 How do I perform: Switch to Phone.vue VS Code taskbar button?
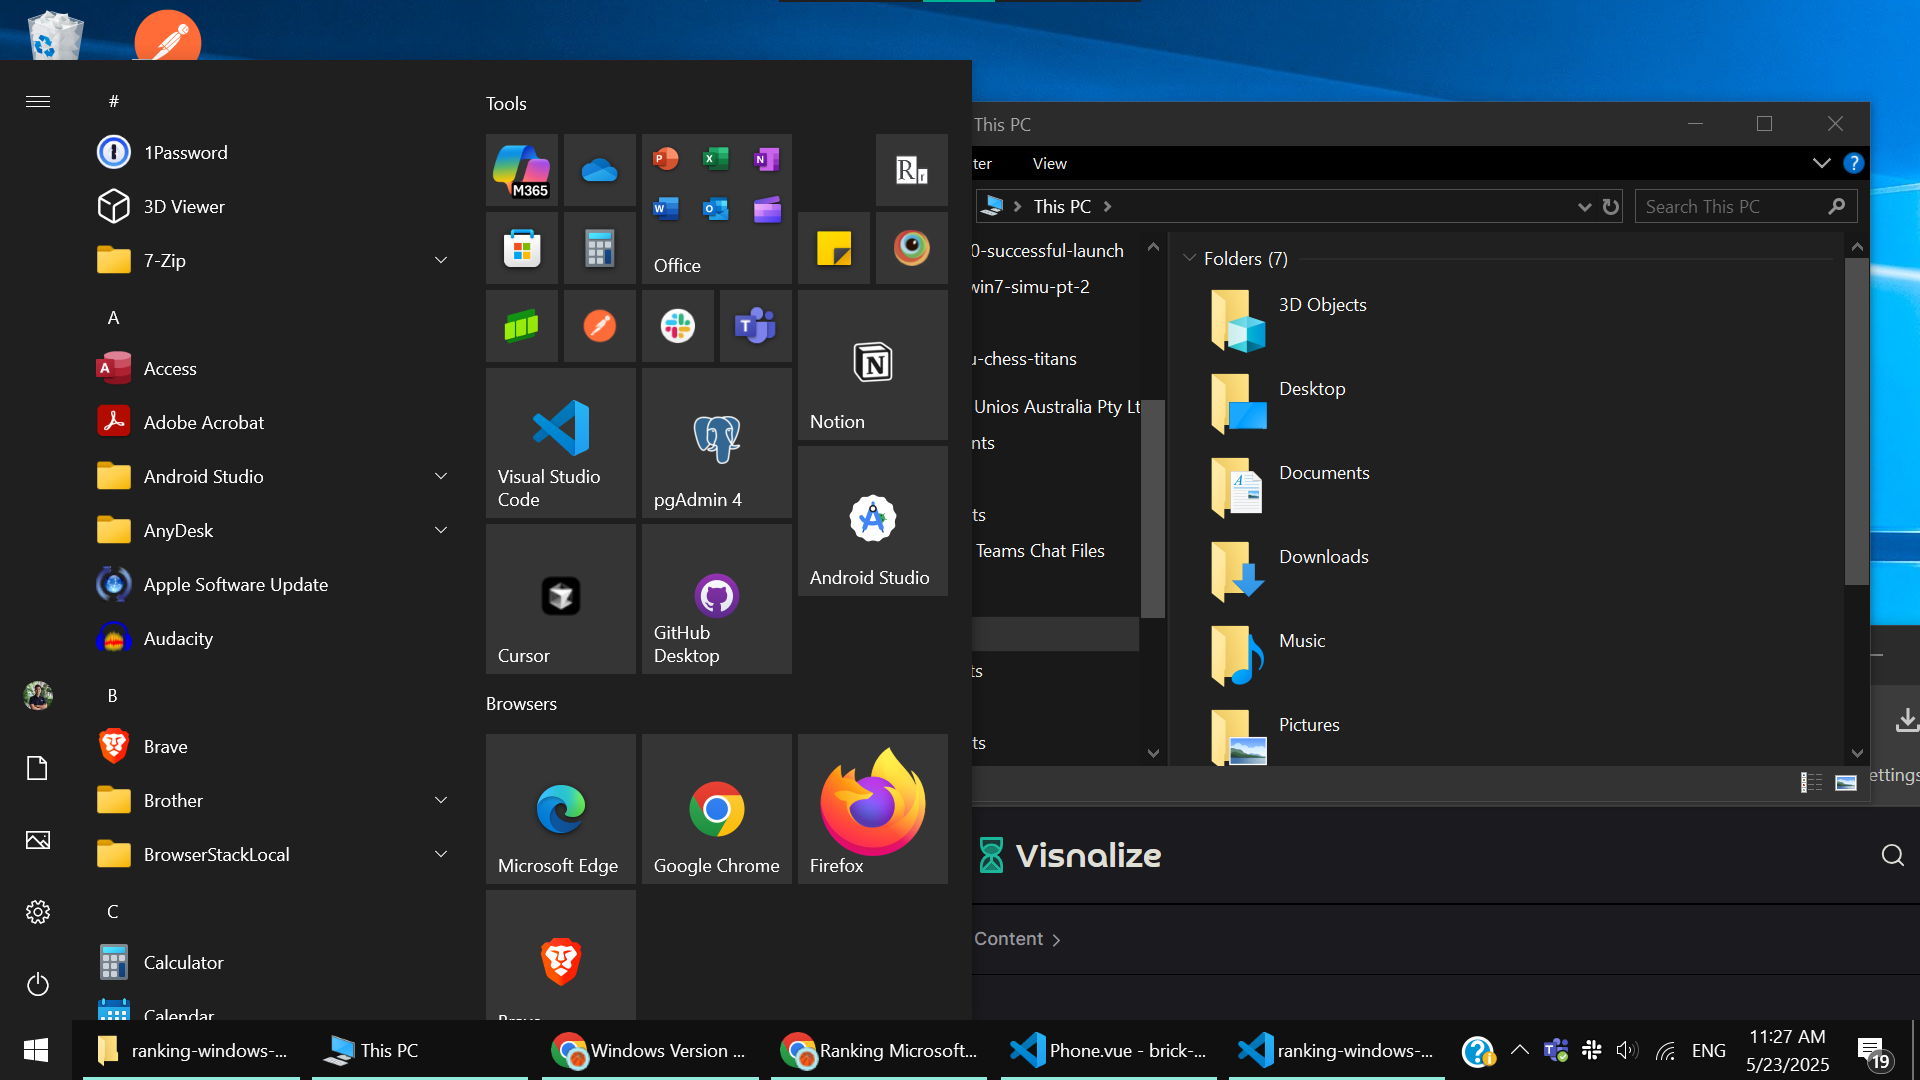1108,1050
